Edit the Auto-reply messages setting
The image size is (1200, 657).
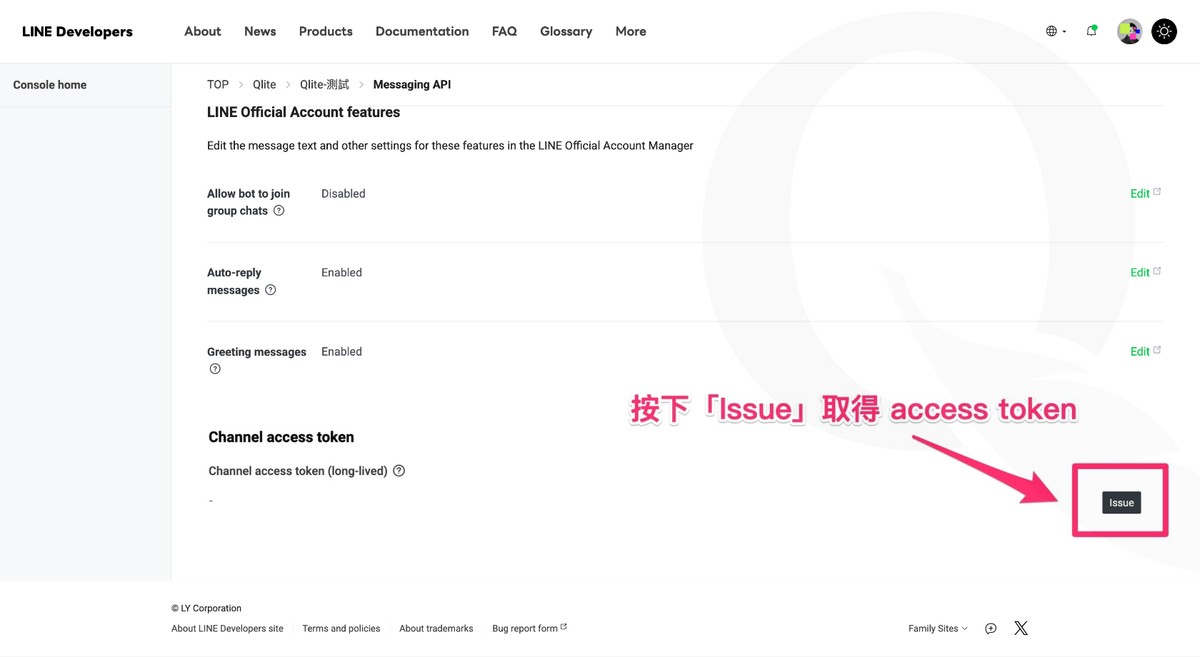pyautogui.click(x=1145, y=272)
